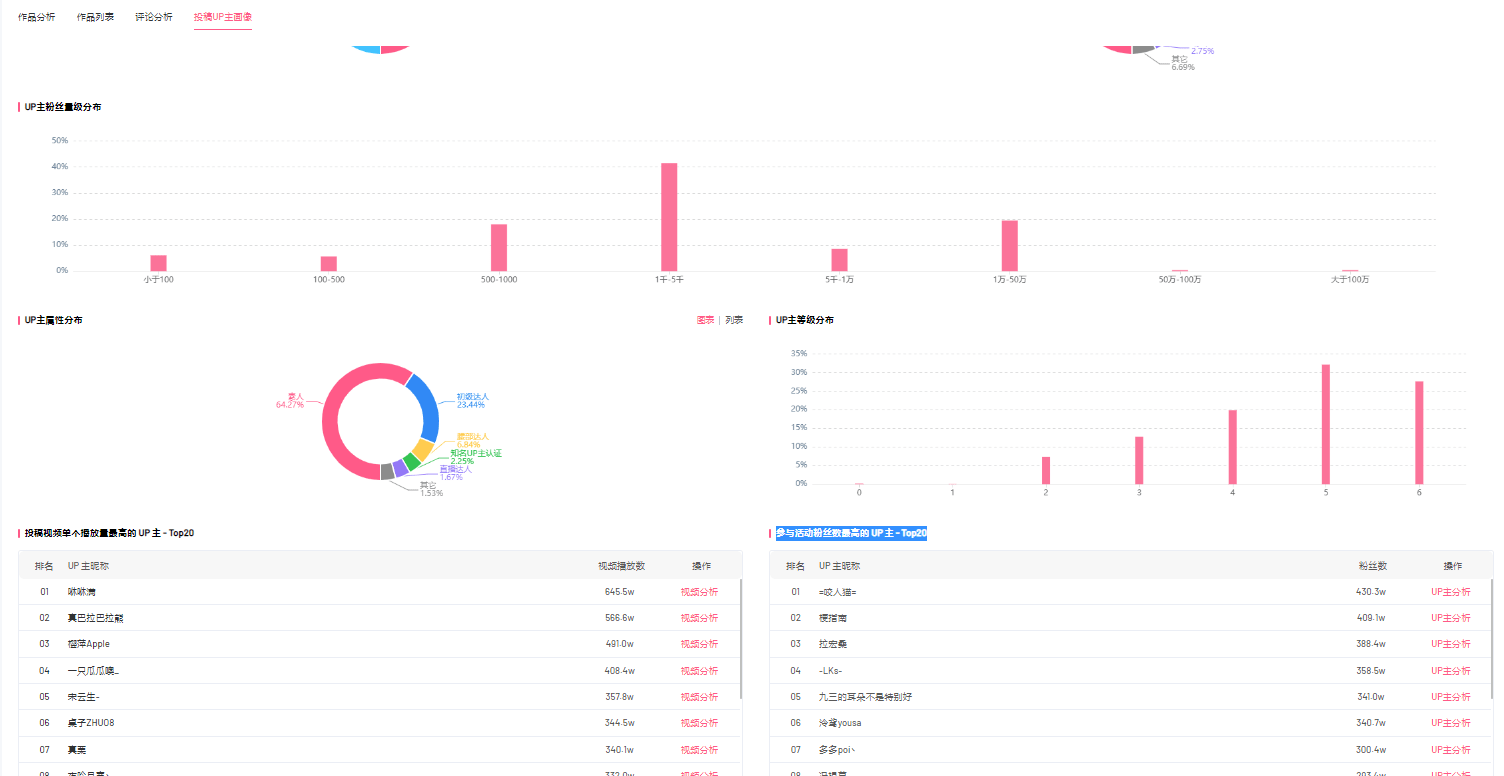Open UP主分析 for 多多poi丶
This screenshot has height=776, width=1504.
[x=1450, y=750]
